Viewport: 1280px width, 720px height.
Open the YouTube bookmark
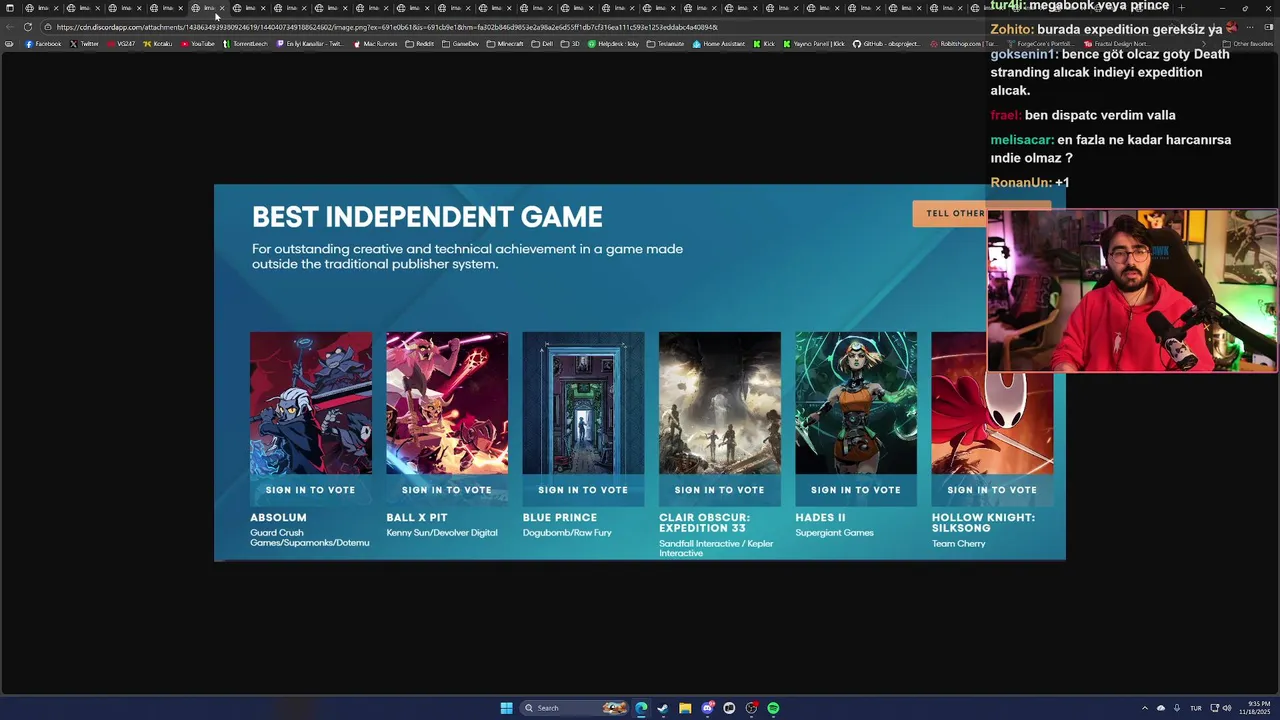[197, 44]
